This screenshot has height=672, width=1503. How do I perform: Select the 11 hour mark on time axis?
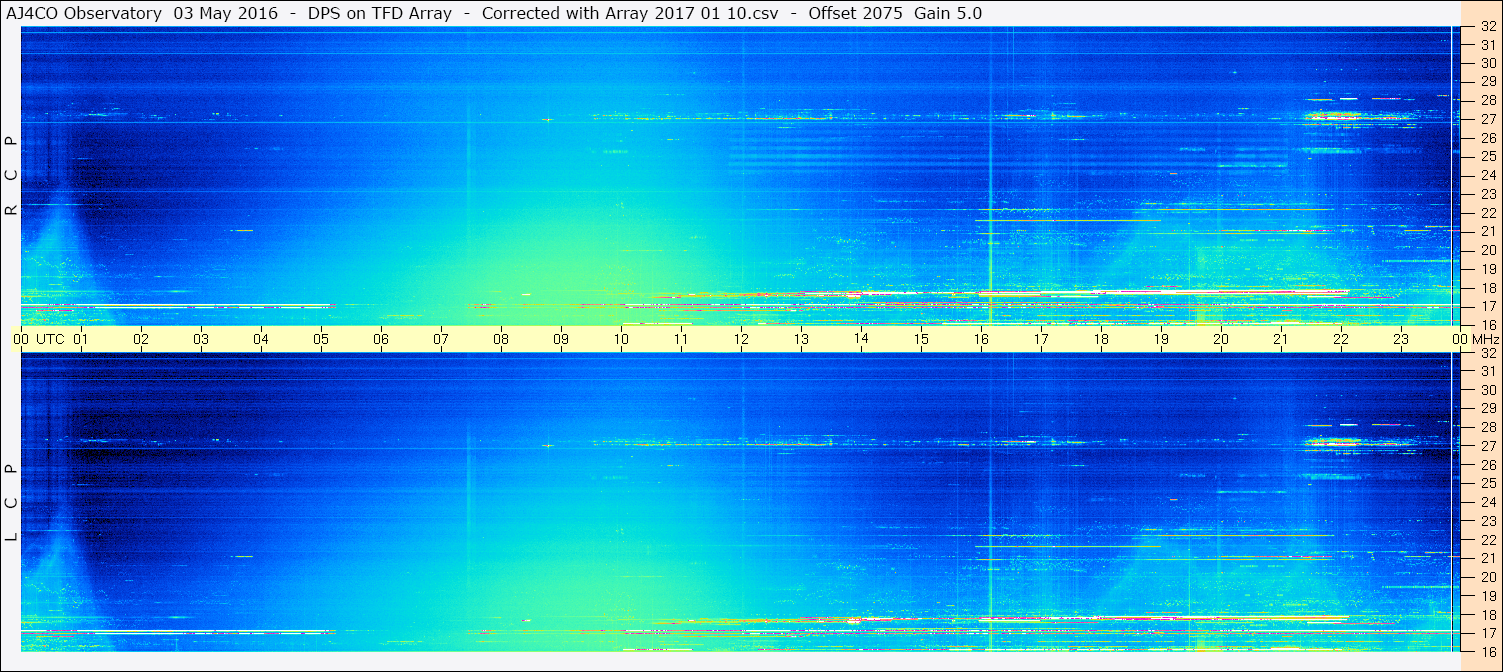681,339
